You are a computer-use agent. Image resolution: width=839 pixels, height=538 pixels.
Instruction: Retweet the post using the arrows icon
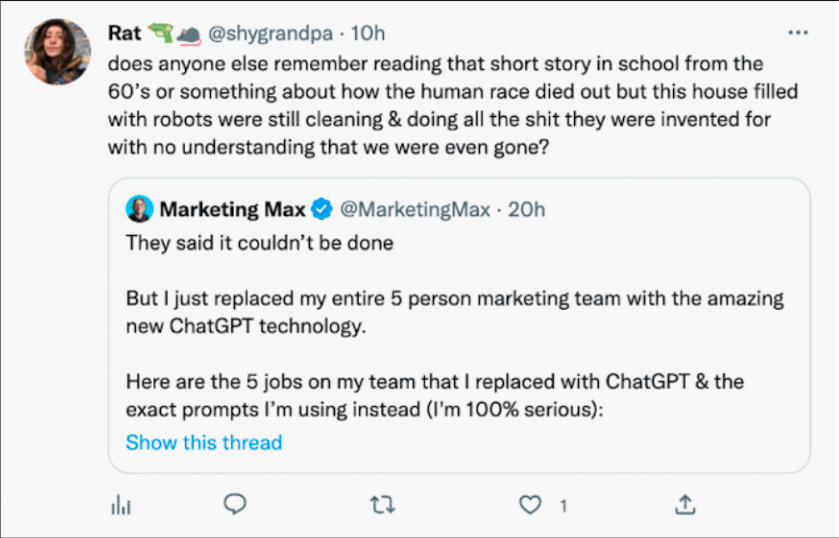[382, 505]
